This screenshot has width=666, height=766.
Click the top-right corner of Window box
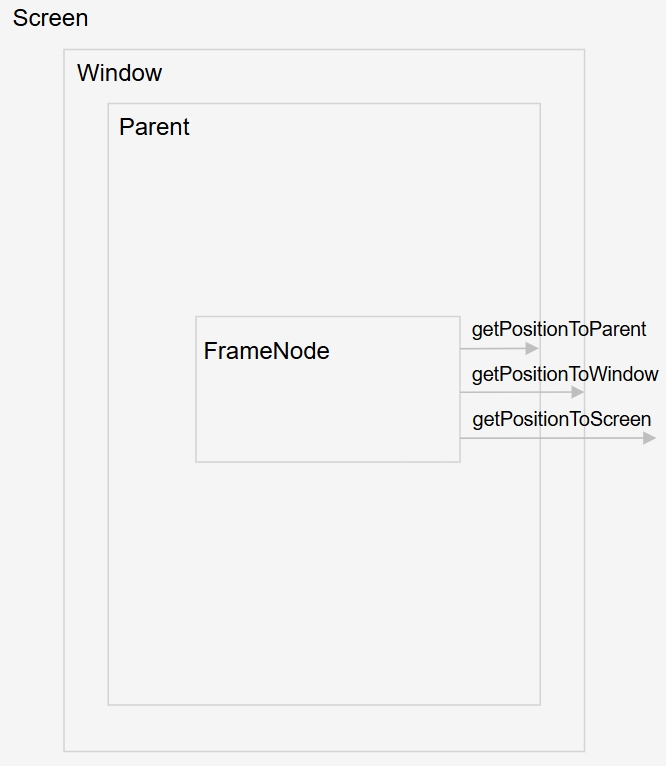(584, 50)
